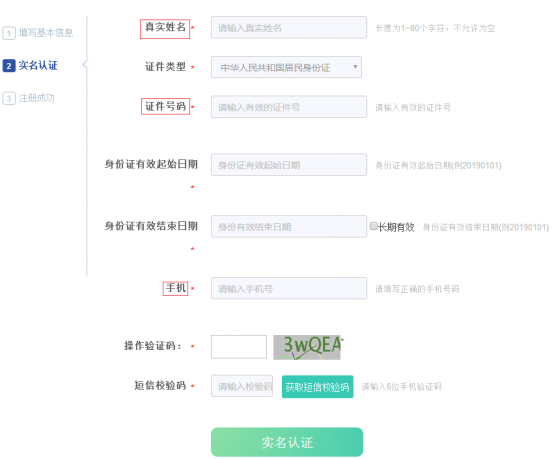Click the step 2 number badge

[9, 66]
